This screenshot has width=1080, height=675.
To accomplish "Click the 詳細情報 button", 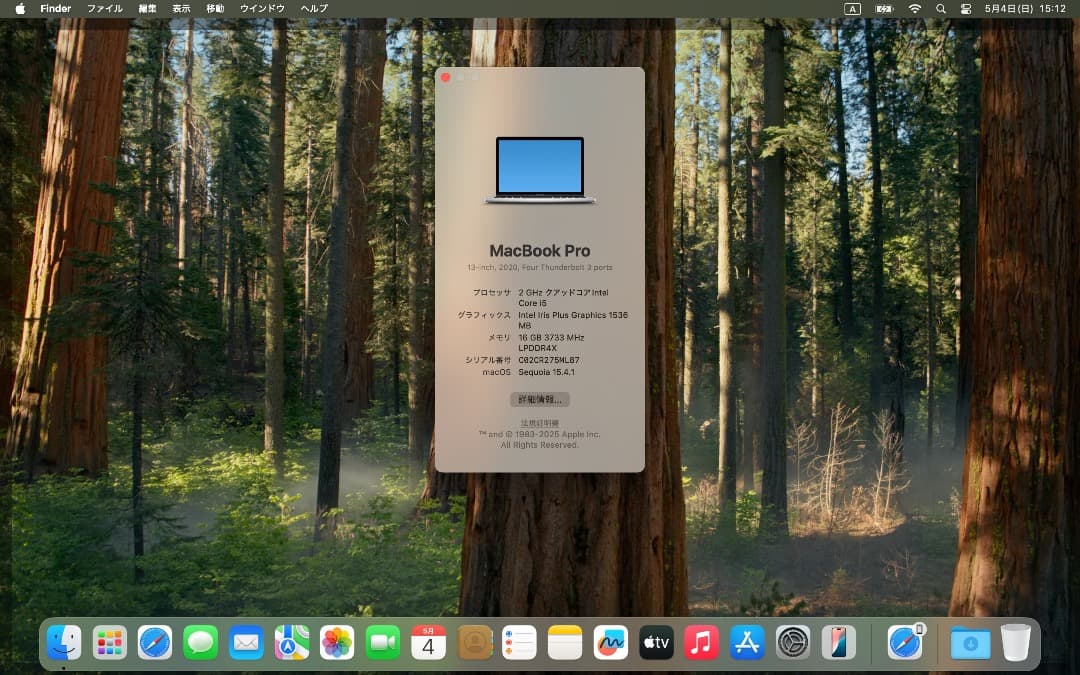I will [x=541, y=399].
